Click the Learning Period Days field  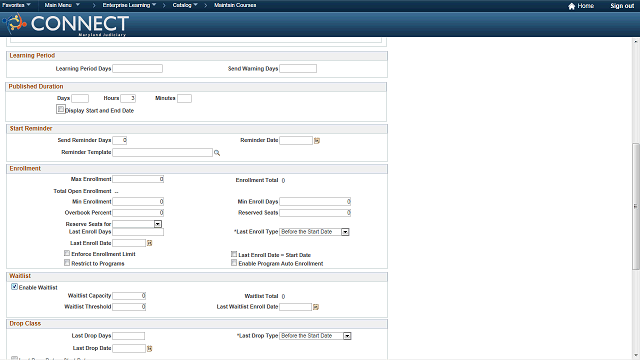click(x=138, y=69)
